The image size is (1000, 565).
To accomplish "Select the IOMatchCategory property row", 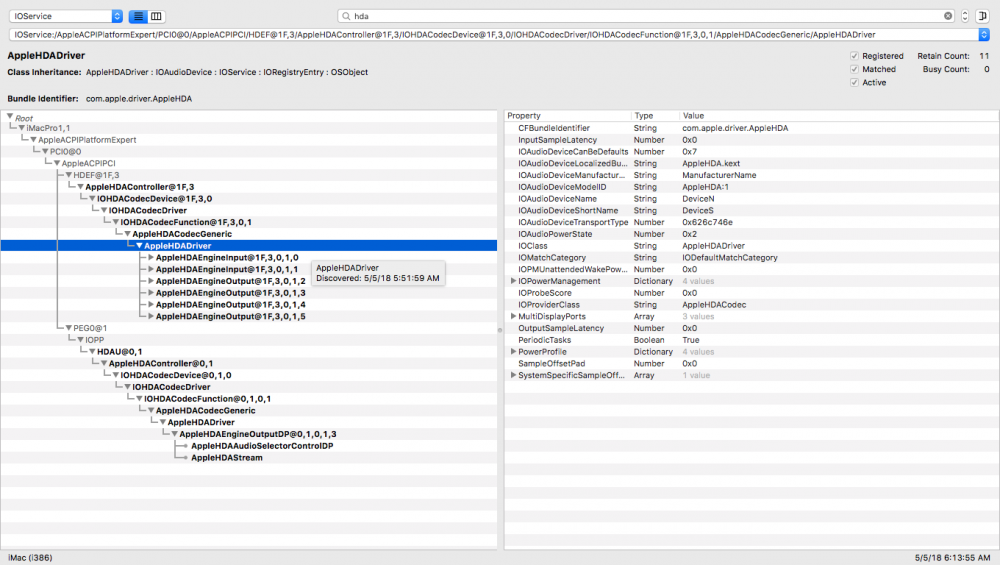I will pyautogui.click(x=751, y=258).
